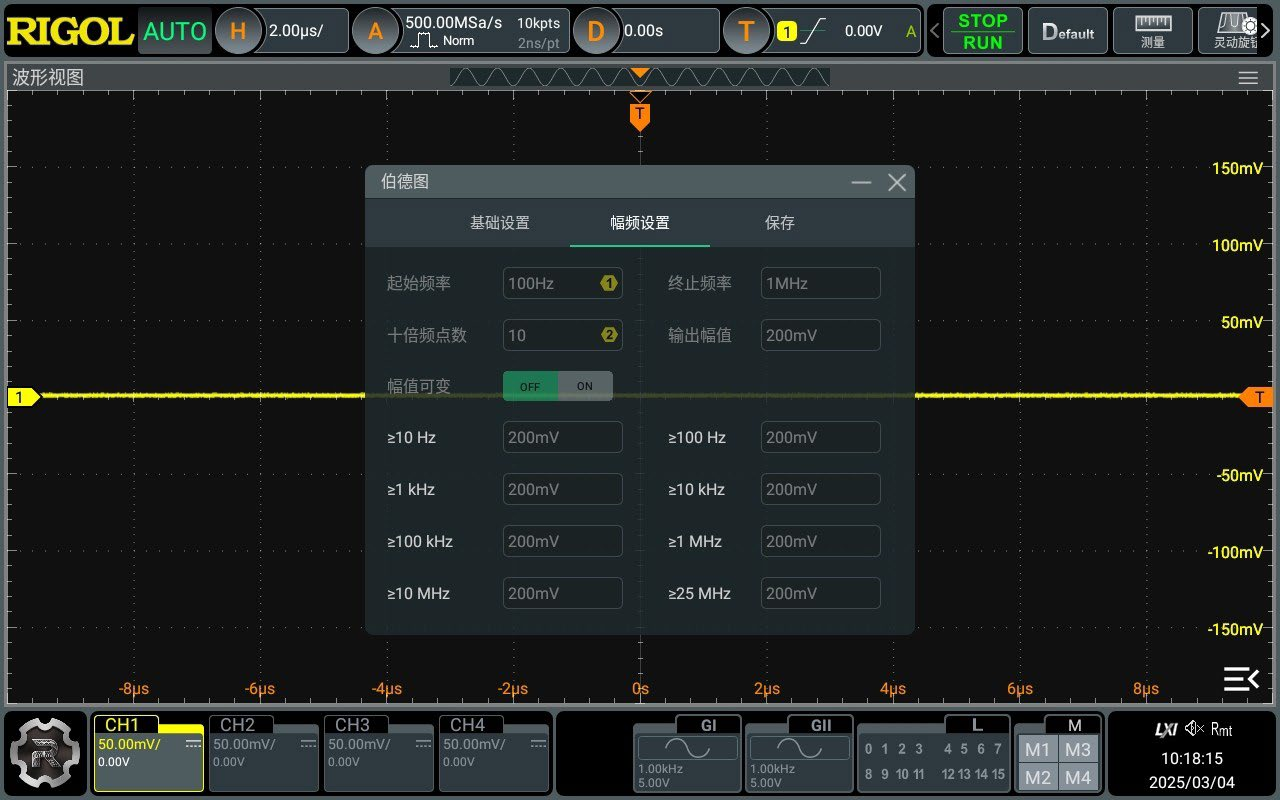The image size is (1280, 800).
Task: Toggle STOP/RUN acquisition button
Action: pyautogui.click(x=982, y=31)
